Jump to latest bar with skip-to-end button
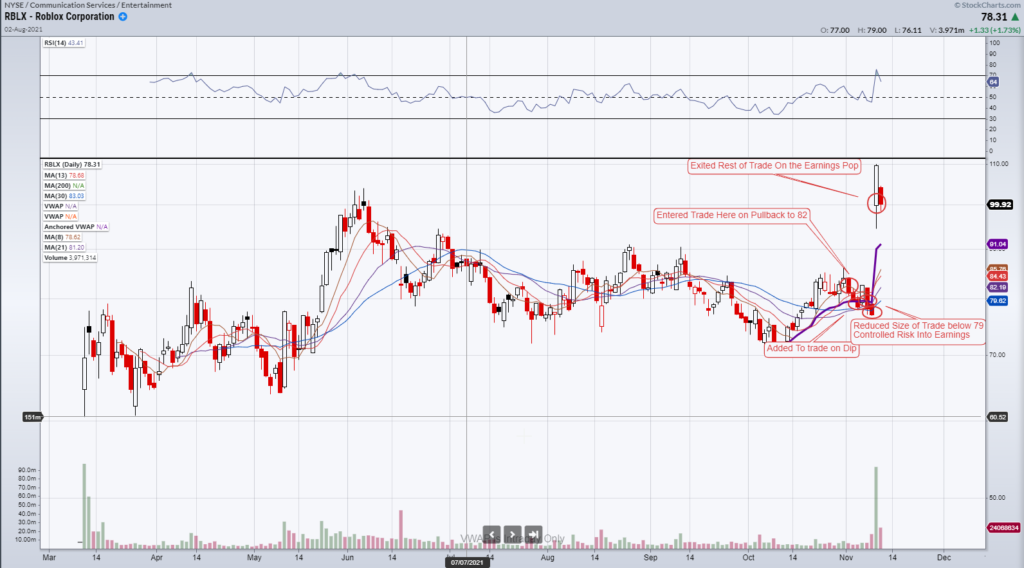 click(534, 534)
